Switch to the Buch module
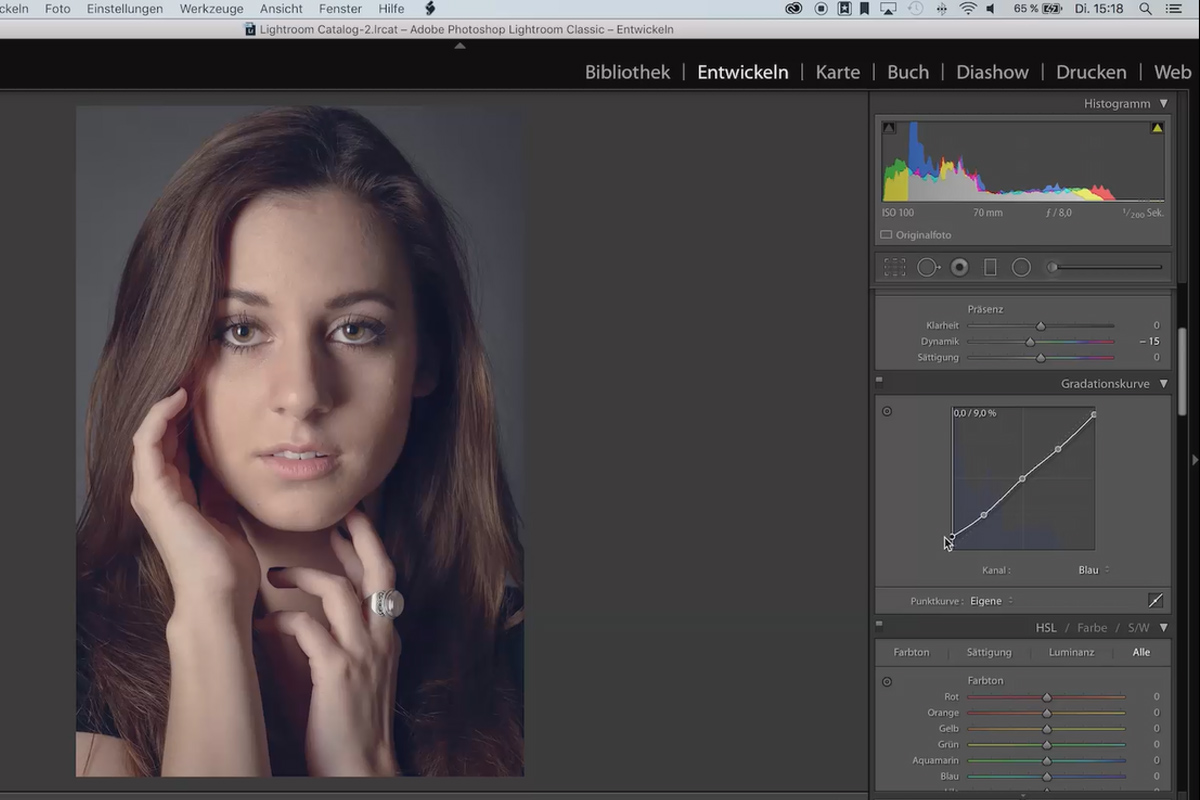This screenshot has width=1200, height=800. click(908, 72)
